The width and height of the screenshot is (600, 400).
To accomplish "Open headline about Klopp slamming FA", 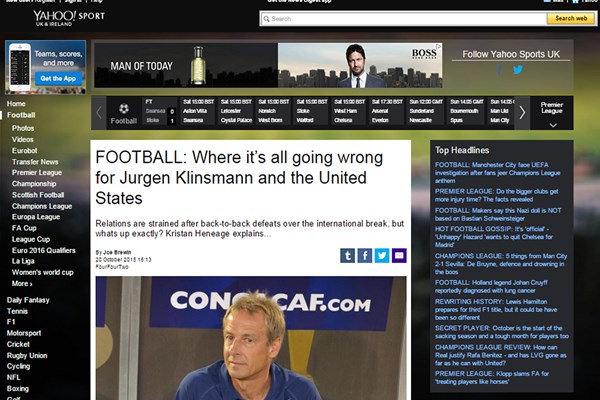I will [492, 377].
